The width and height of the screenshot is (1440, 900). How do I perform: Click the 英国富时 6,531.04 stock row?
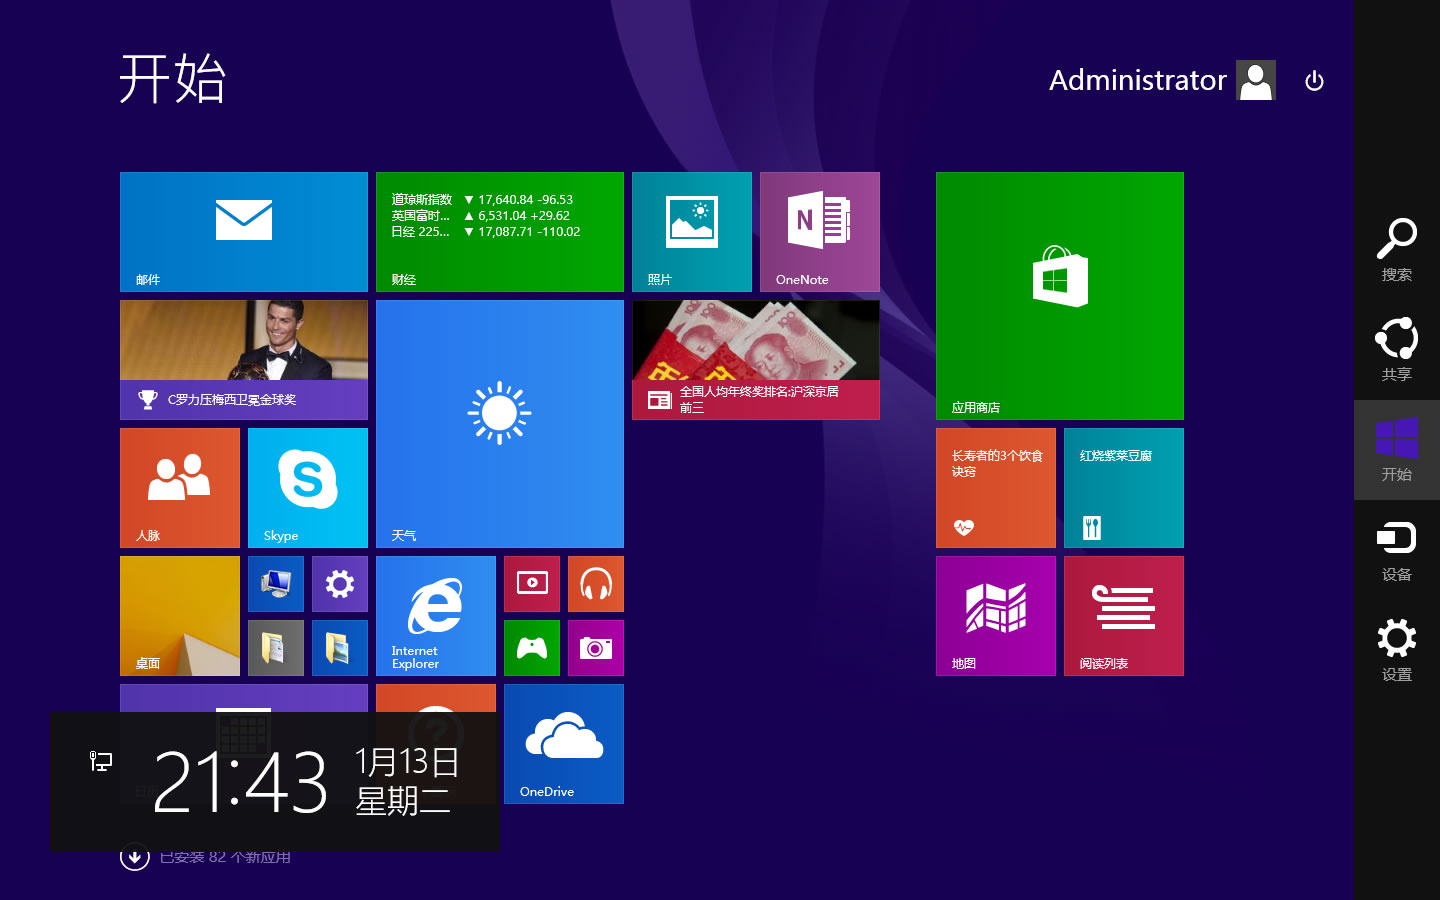[481, 216]
